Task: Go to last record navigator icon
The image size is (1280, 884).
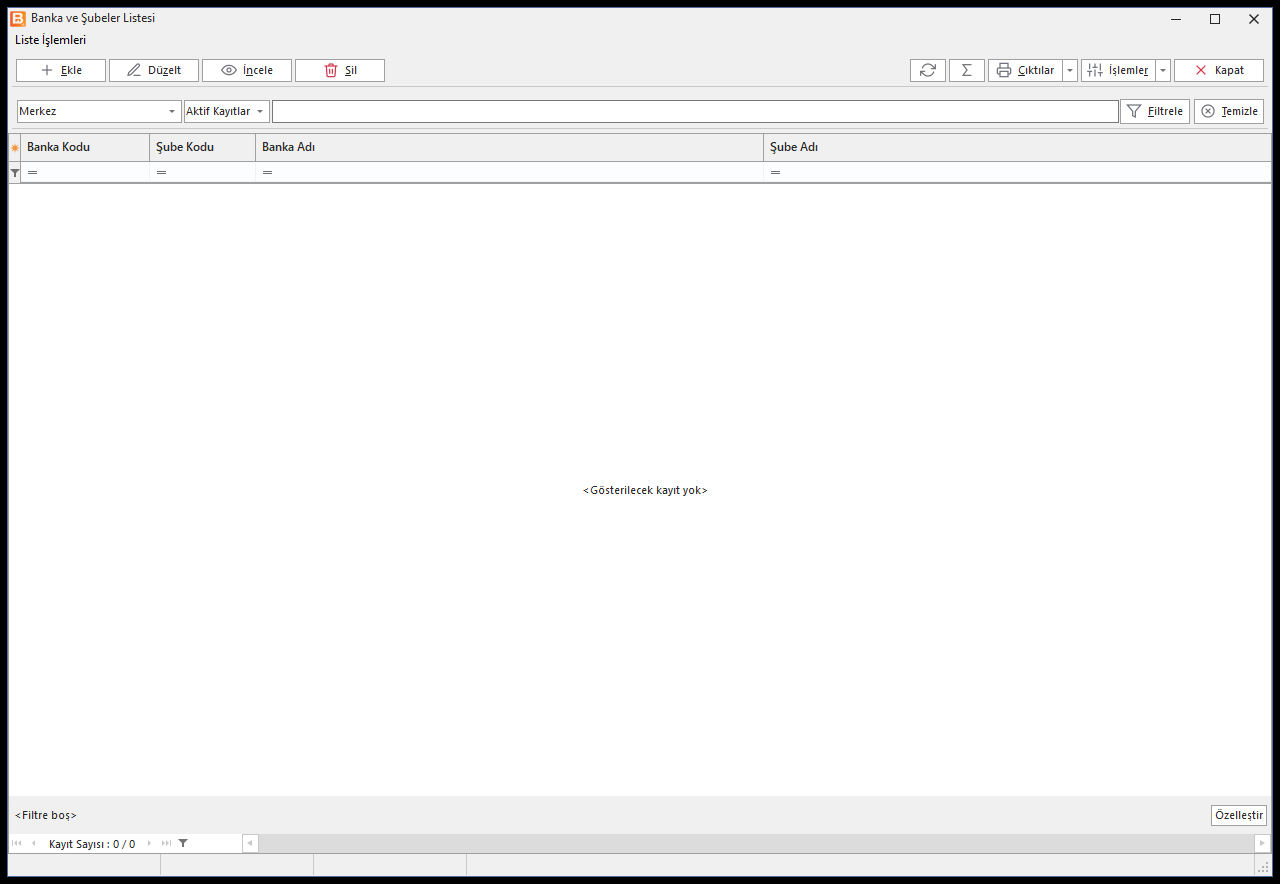Action: point(166,843)
